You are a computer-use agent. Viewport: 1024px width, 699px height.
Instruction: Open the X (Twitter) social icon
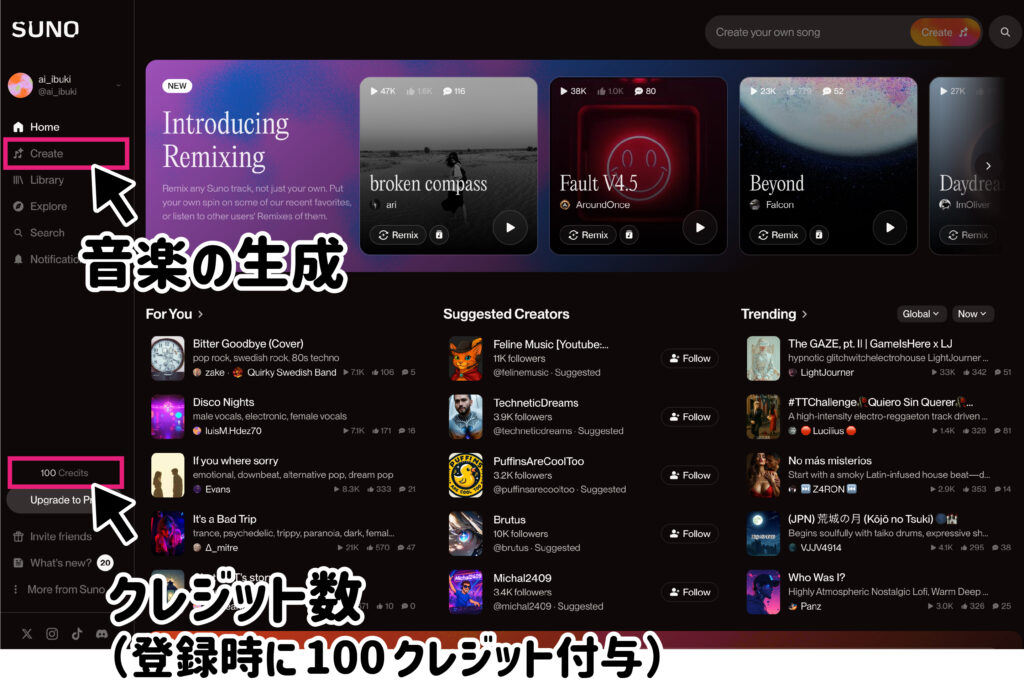pyautogui.click(x=27, y=634)
